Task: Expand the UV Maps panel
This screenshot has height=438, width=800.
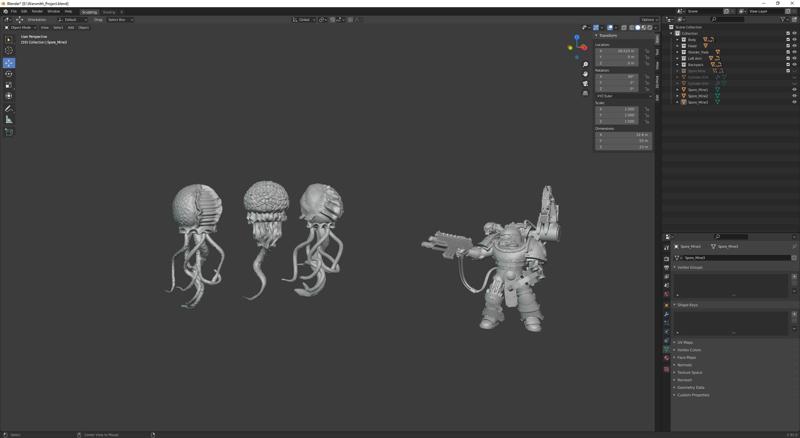Action: pos(687,342)
